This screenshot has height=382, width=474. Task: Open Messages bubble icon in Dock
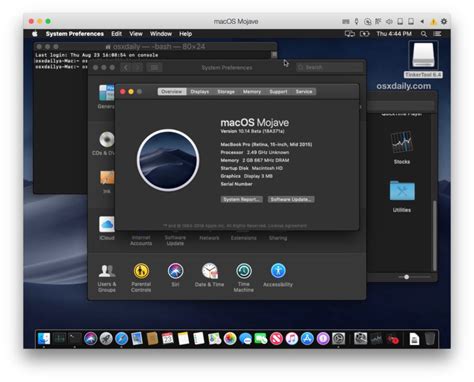pos(245,339)
